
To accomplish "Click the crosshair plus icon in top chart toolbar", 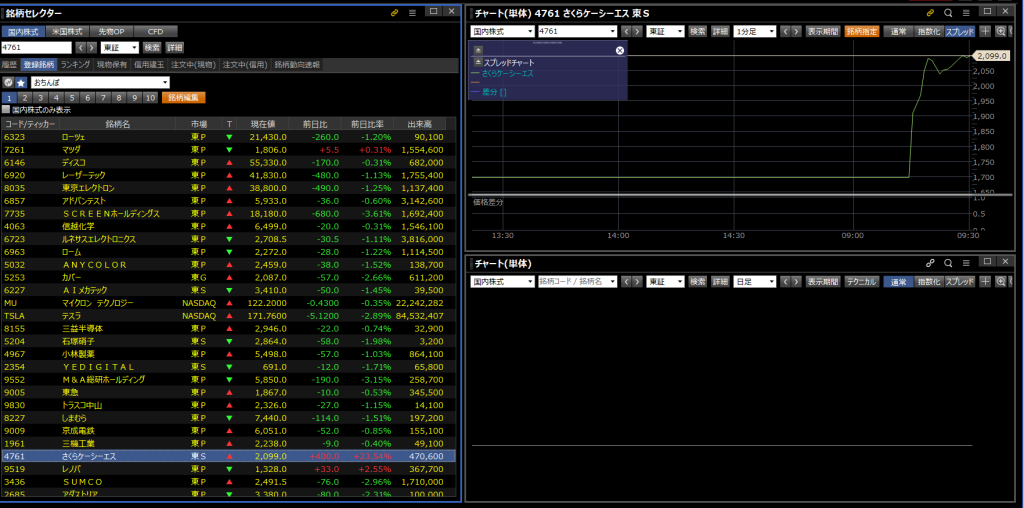I will [985, 31].
